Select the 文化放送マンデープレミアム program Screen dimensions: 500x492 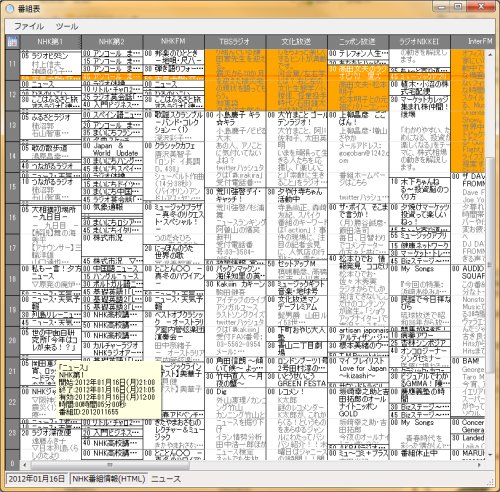[x=297, y=311]
